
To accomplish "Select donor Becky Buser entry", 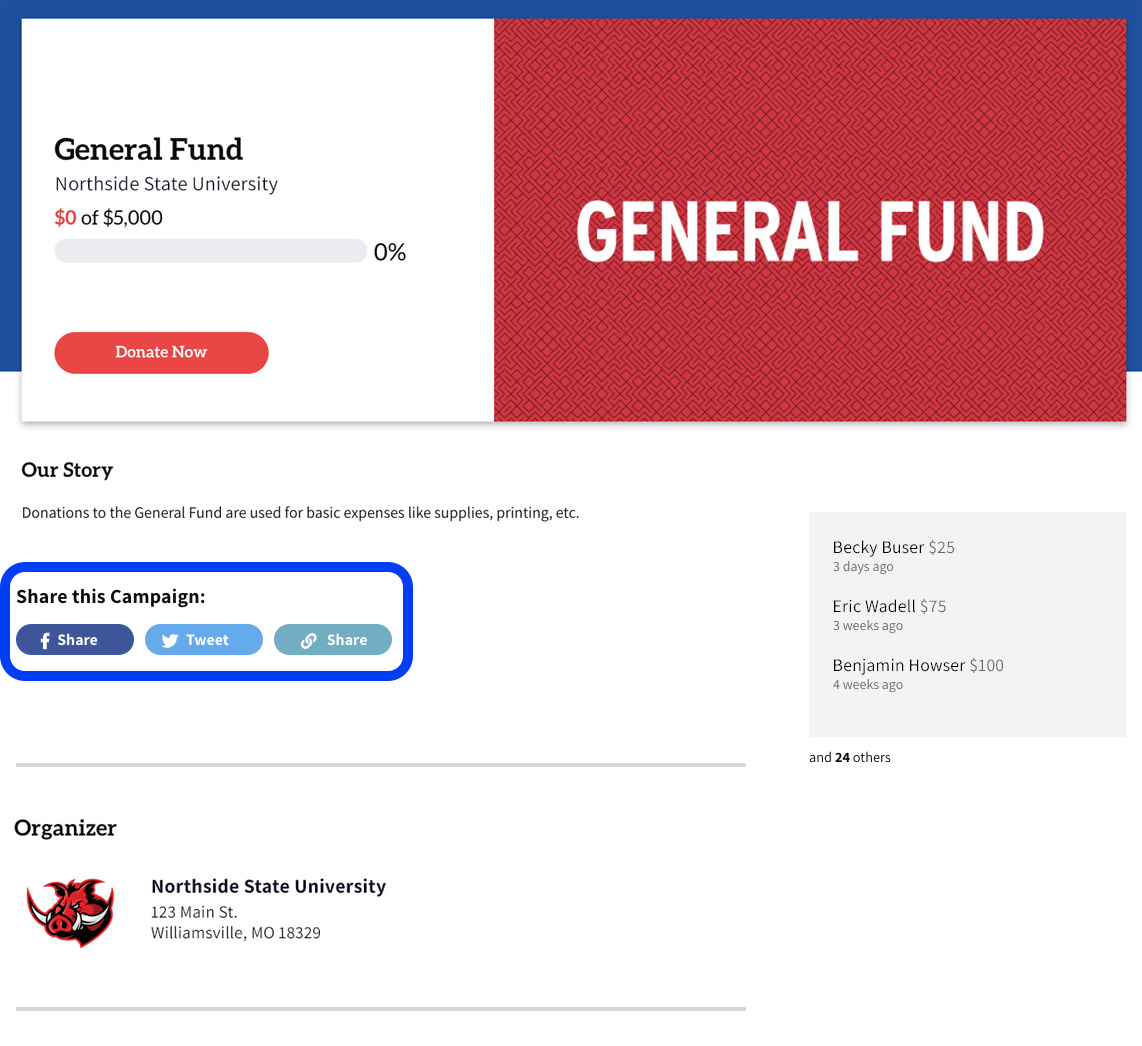I will coord(894,556).
